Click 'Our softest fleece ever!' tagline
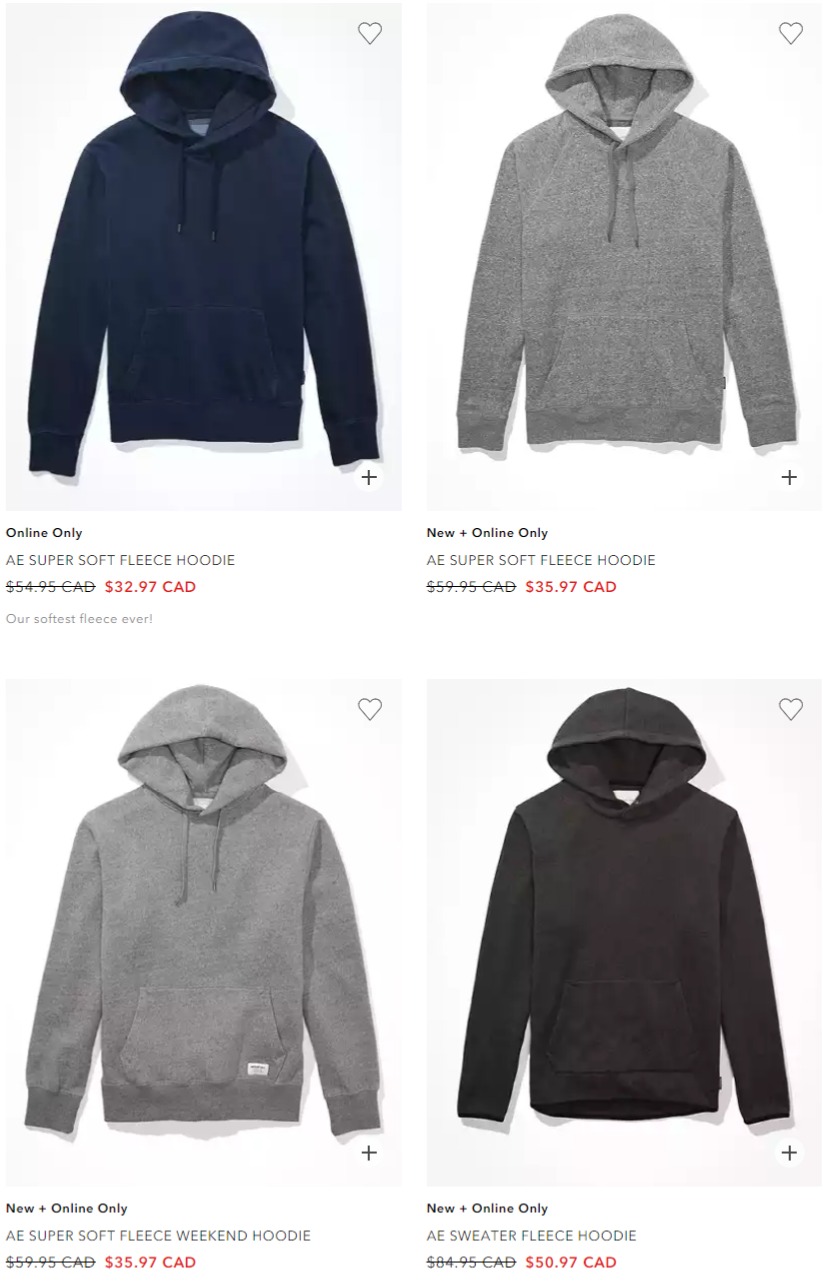Screen dimensions: 823x1282 (79, 619)
